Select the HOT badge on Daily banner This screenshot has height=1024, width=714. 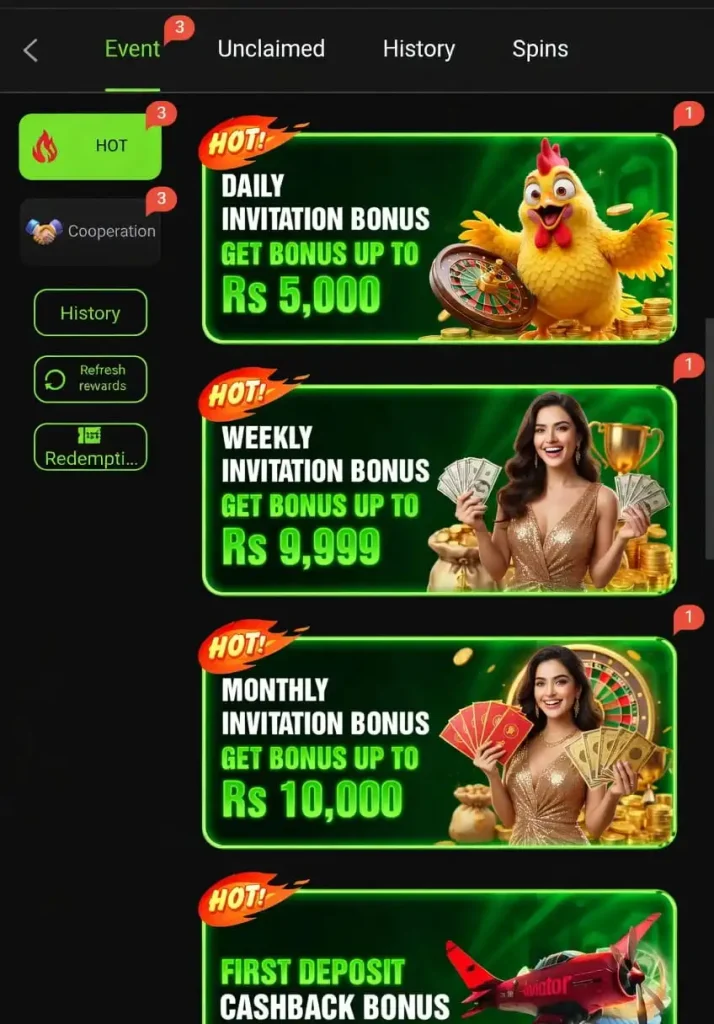(x=243, y=139)
